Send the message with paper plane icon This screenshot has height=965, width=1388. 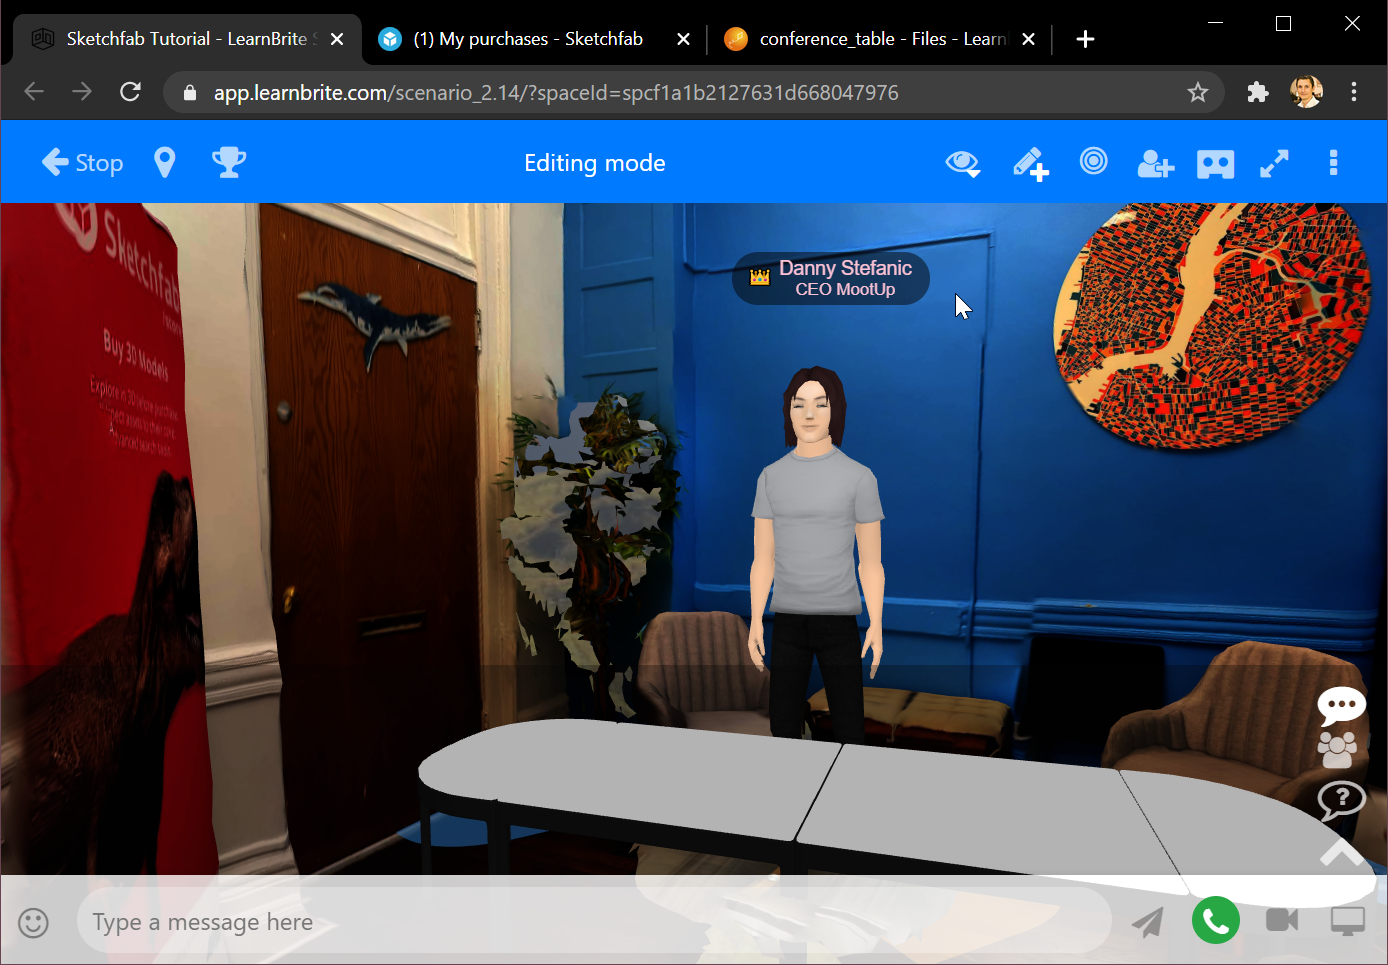pos(1148,921)
